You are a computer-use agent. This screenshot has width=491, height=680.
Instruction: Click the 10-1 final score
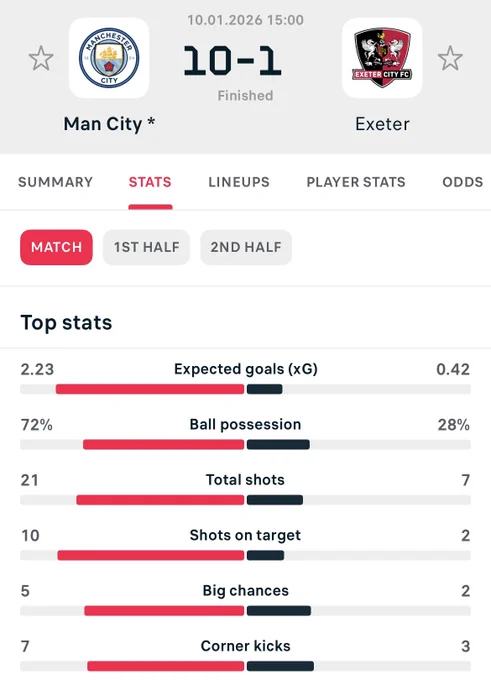tap(232, 61)
